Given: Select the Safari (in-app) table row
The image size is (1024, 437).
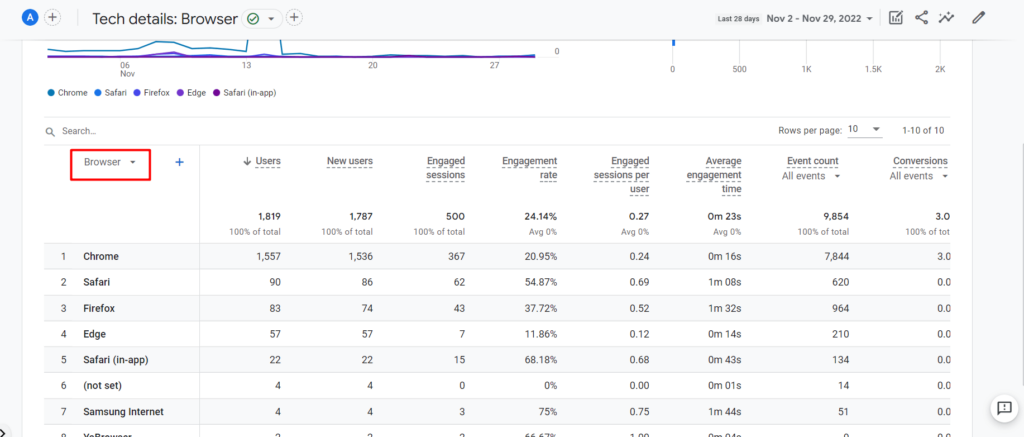Looking at the screenshot, I should pos(496,360).
